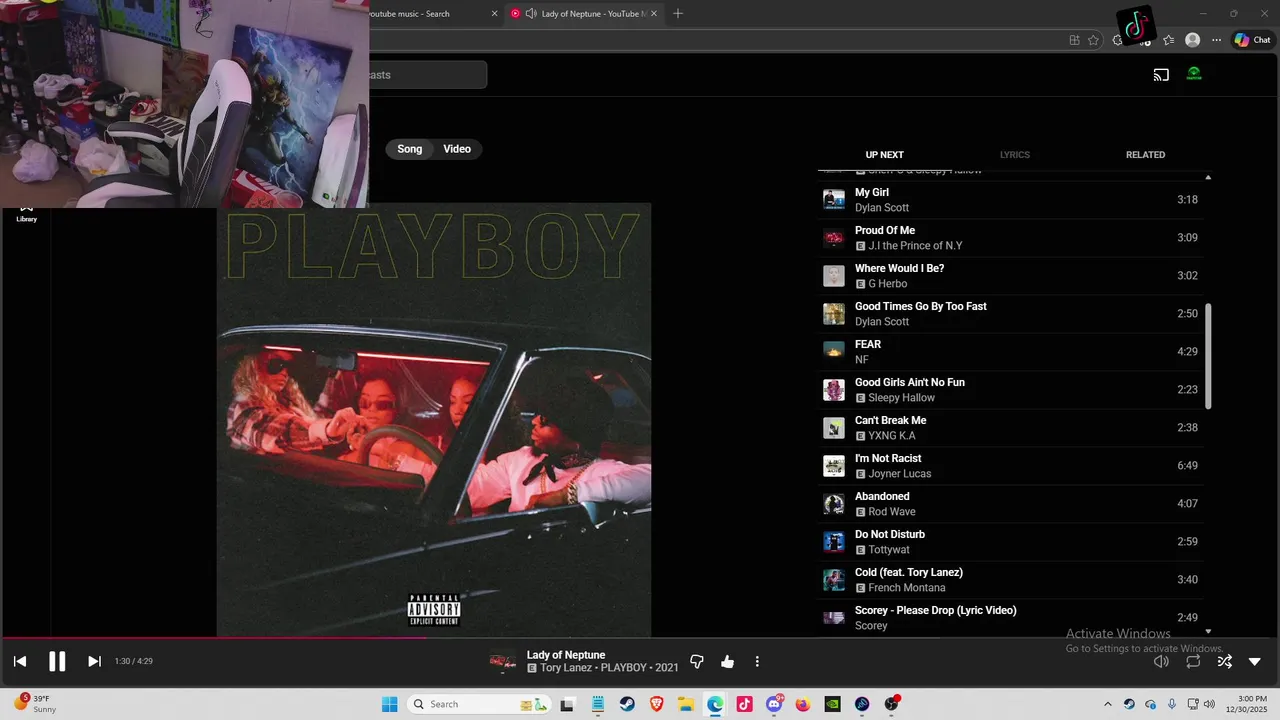
Task: Click the Abandoned album thumbnail
Action: pos(834,504)
